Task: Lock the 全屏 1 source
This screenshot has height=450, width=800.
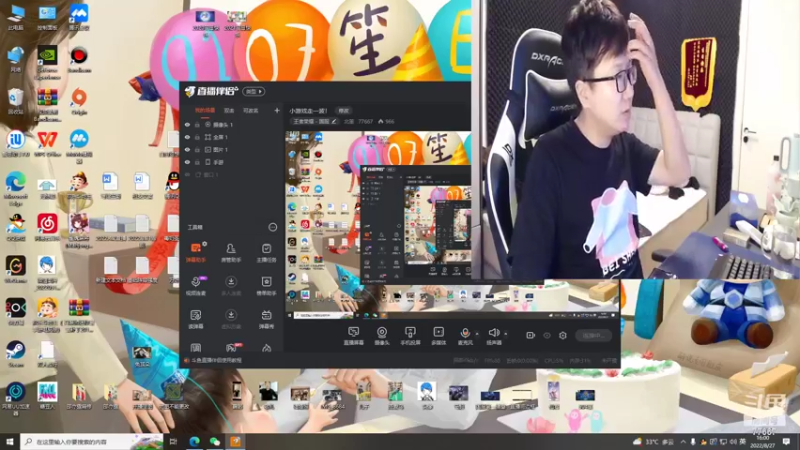Action: pyautogui.click(x=197, y=137)
